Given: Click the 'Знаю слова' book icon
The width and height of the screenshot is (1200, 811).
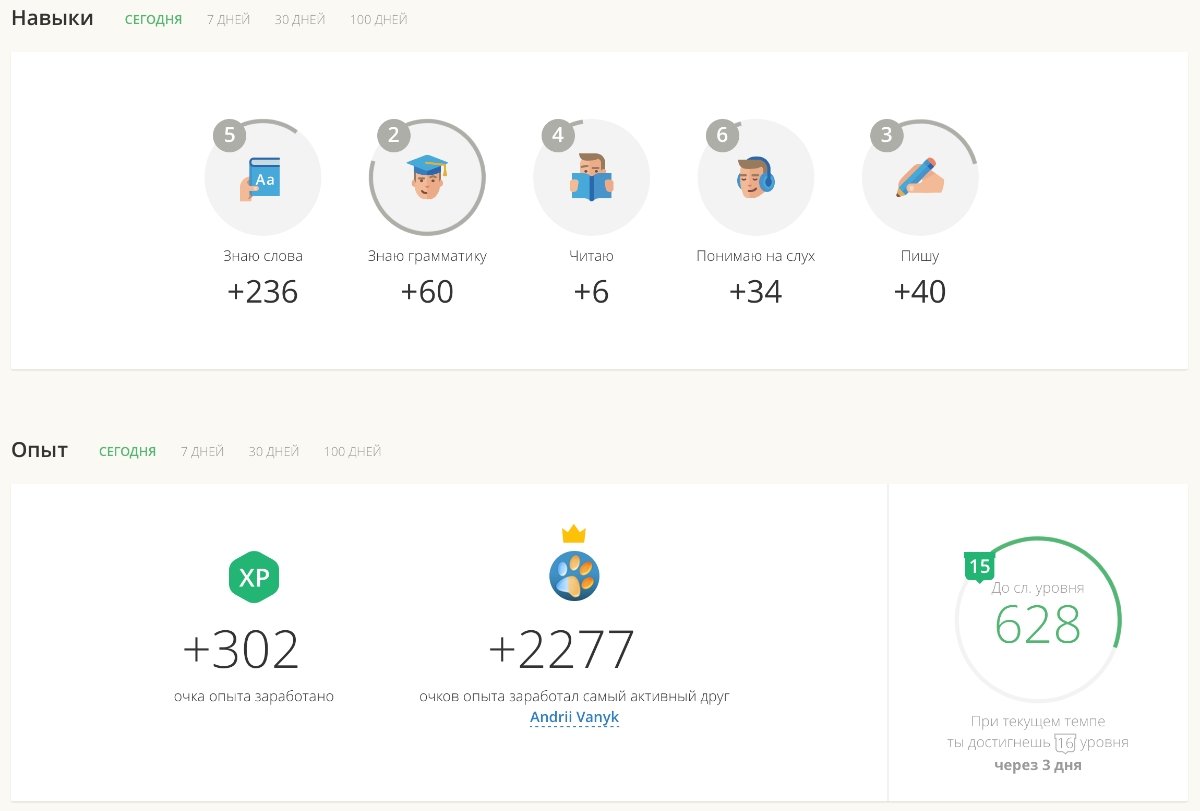Looking at the screenshot, I should coord(262,178).
